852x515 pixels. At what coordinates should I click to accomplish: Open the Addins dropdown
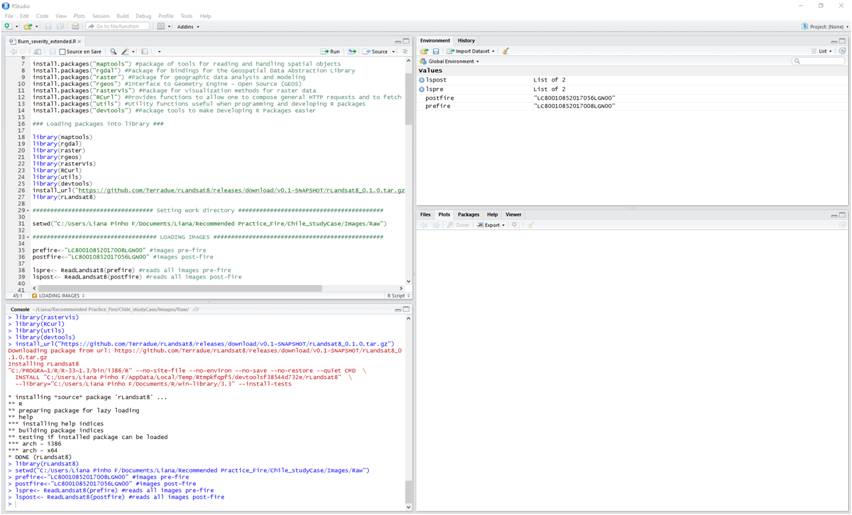tap(186, 26)
